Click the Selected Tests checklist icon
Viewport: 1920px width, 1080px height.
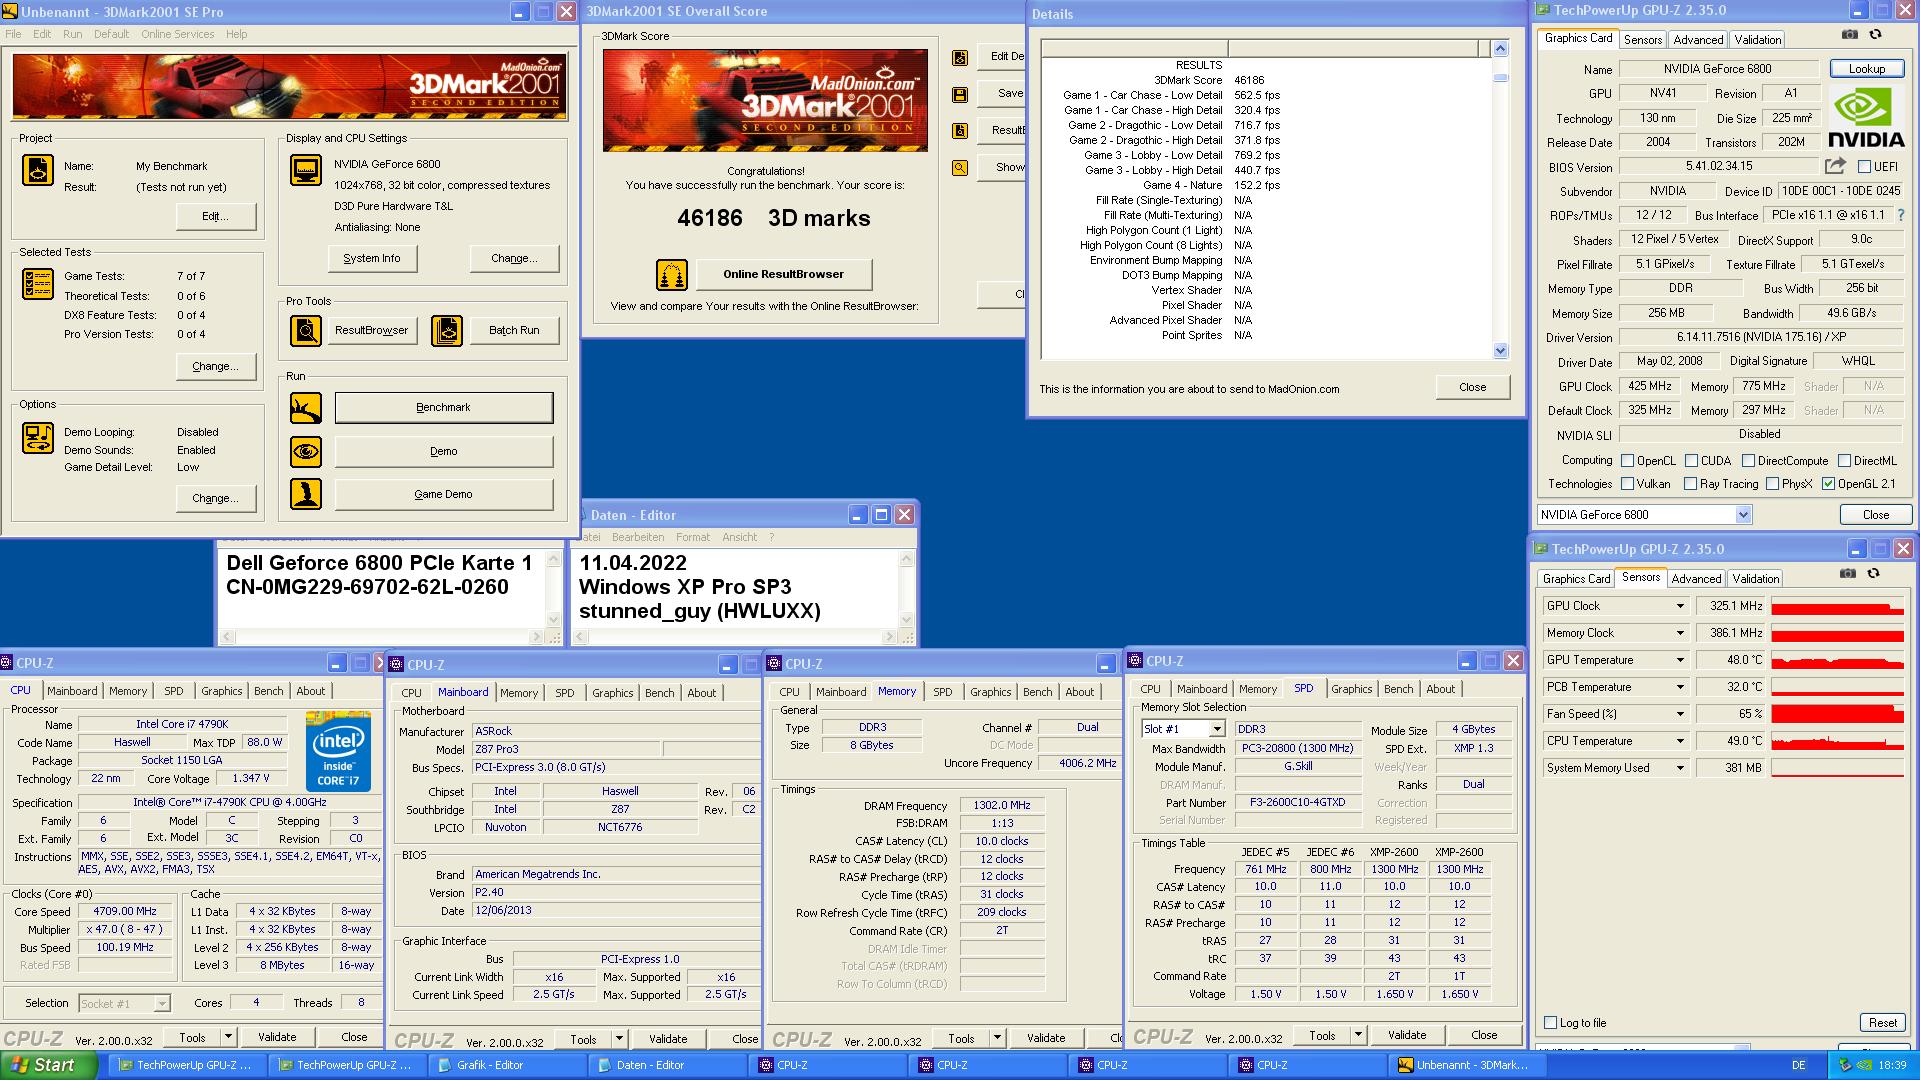point(38,284)
